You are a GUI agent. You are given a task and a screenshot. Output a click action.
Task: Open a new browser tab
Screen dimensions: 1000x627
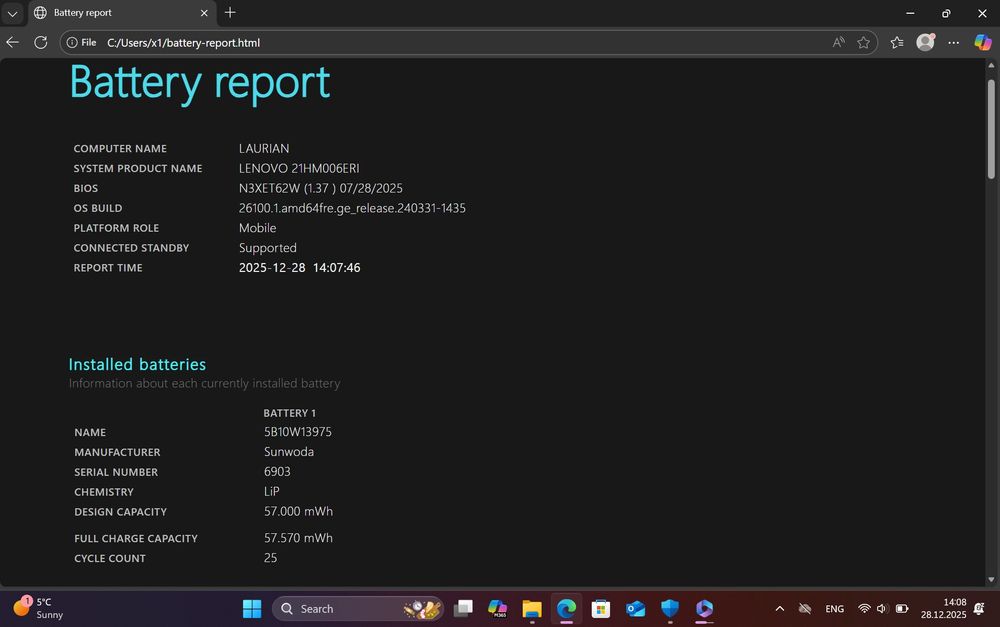230,13
